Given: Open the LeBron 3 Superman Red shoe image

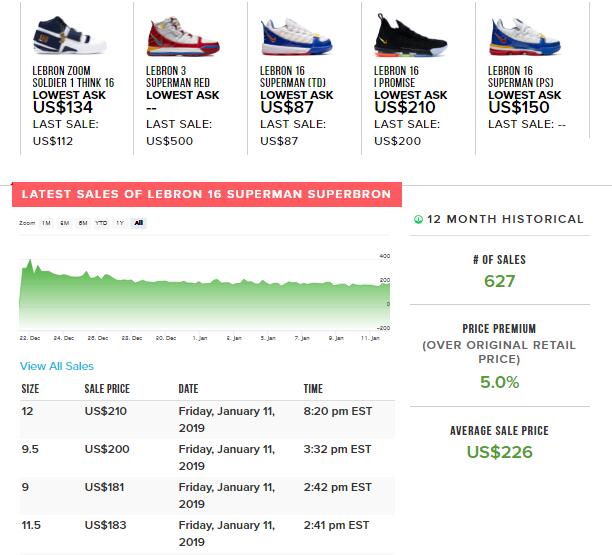Looking at the screenshot, I should tap(176, 36).
